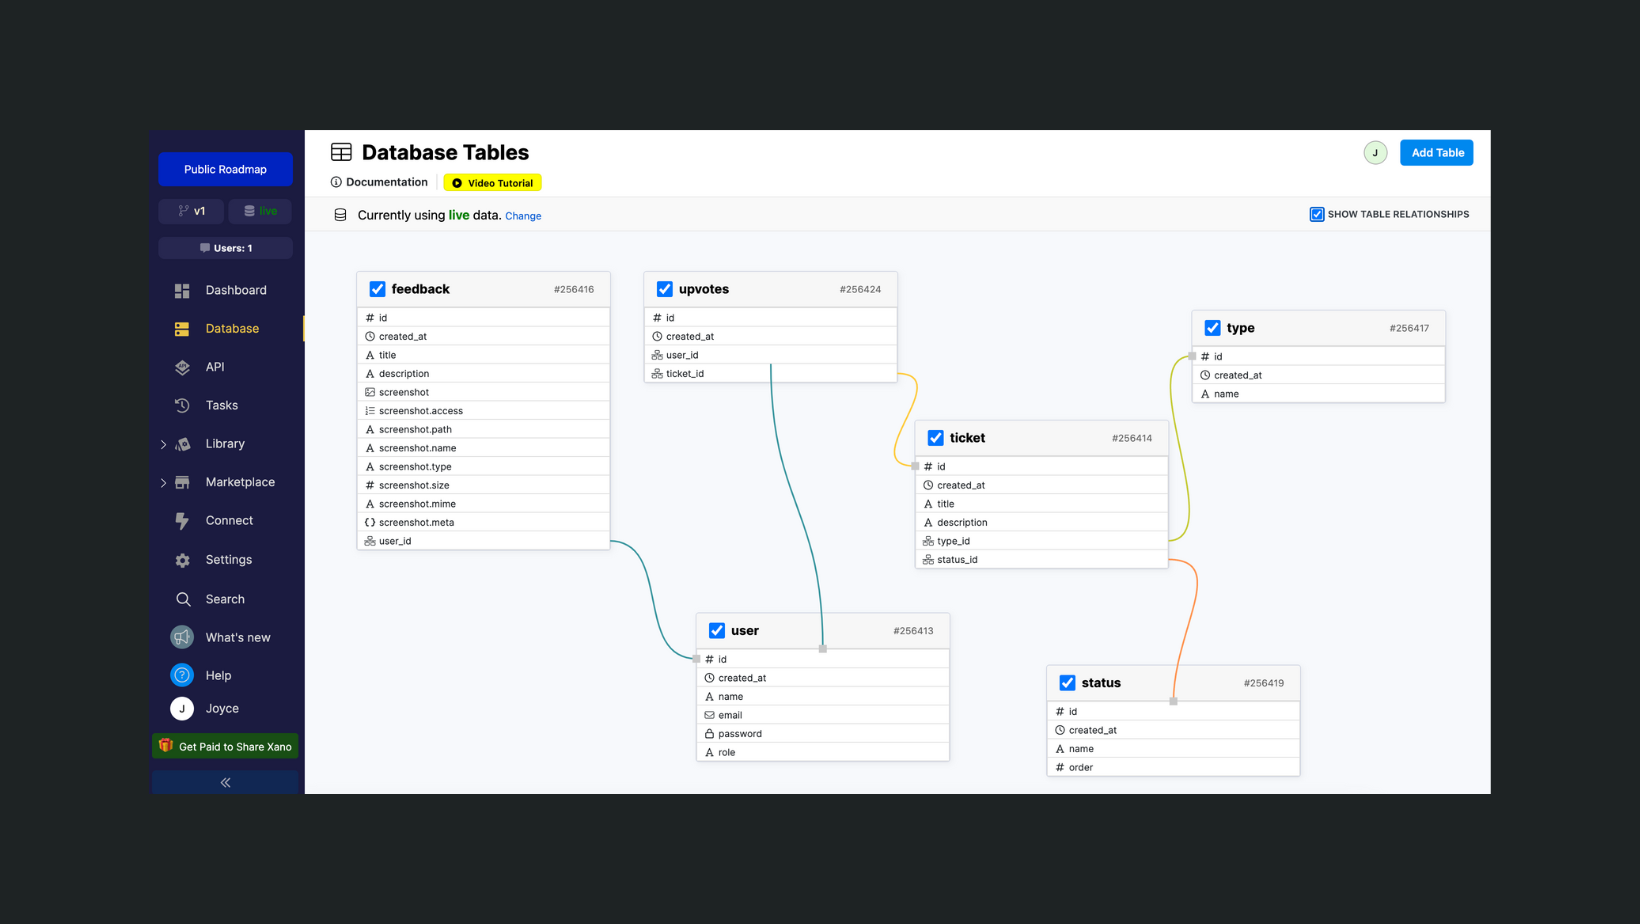
Task: Click the Connect lightning bolt icon
Action: (x=182, y=521)
